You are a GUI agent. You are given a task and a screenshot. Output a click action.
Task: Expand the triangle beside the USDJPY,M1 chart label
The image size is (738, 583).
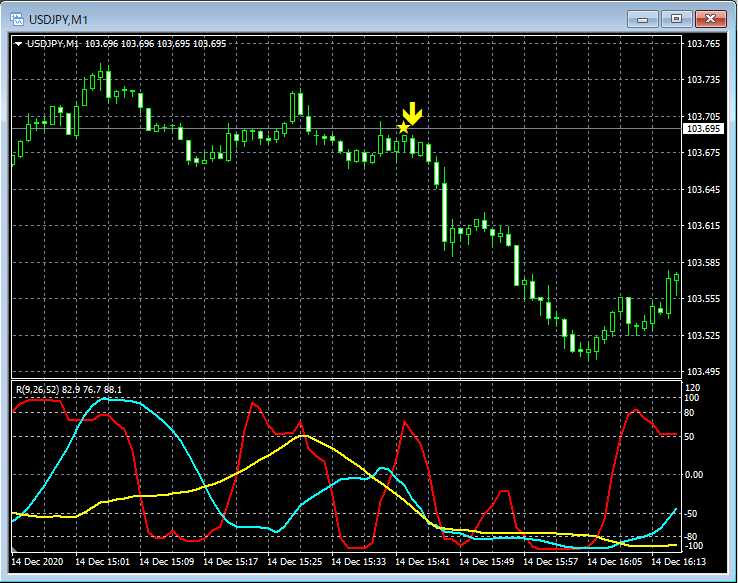tap(18, 44)
